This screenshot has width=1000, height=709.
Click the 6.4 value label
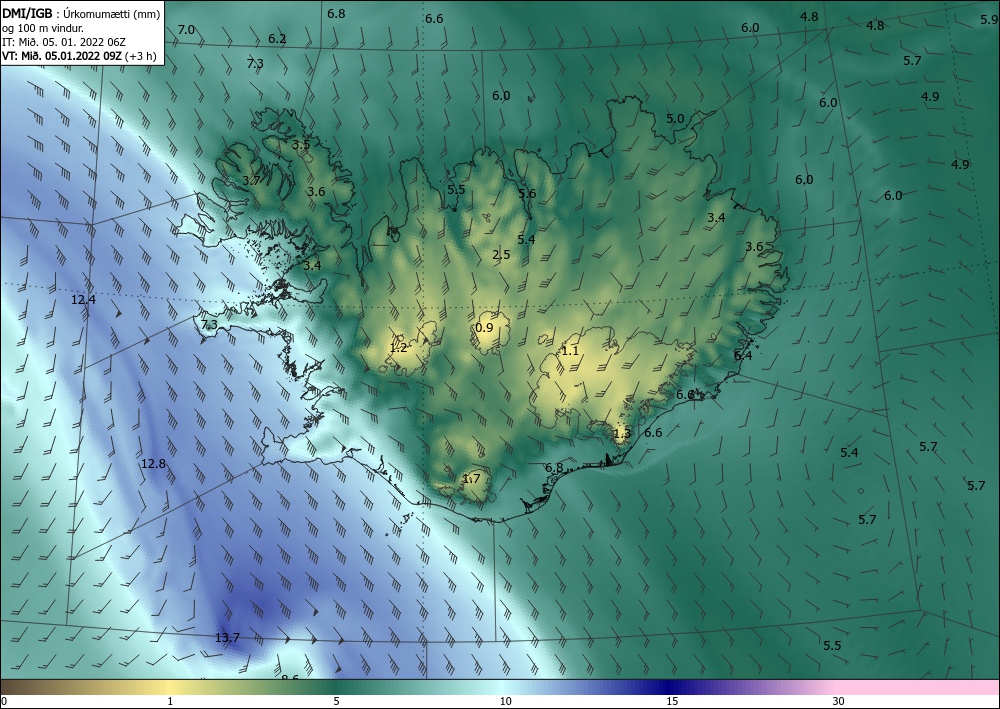pyautogui.click(x=743, y=355)
